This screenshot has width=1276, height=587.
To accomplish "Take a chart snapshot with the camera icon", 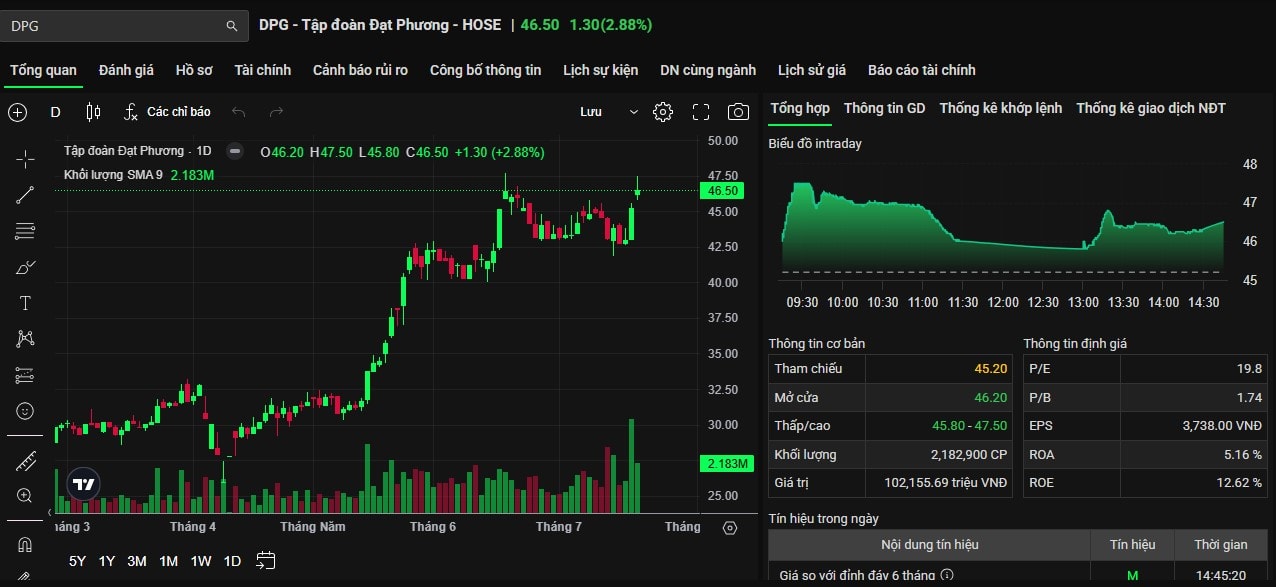I will pyautogui.click(x=738, y=112).
